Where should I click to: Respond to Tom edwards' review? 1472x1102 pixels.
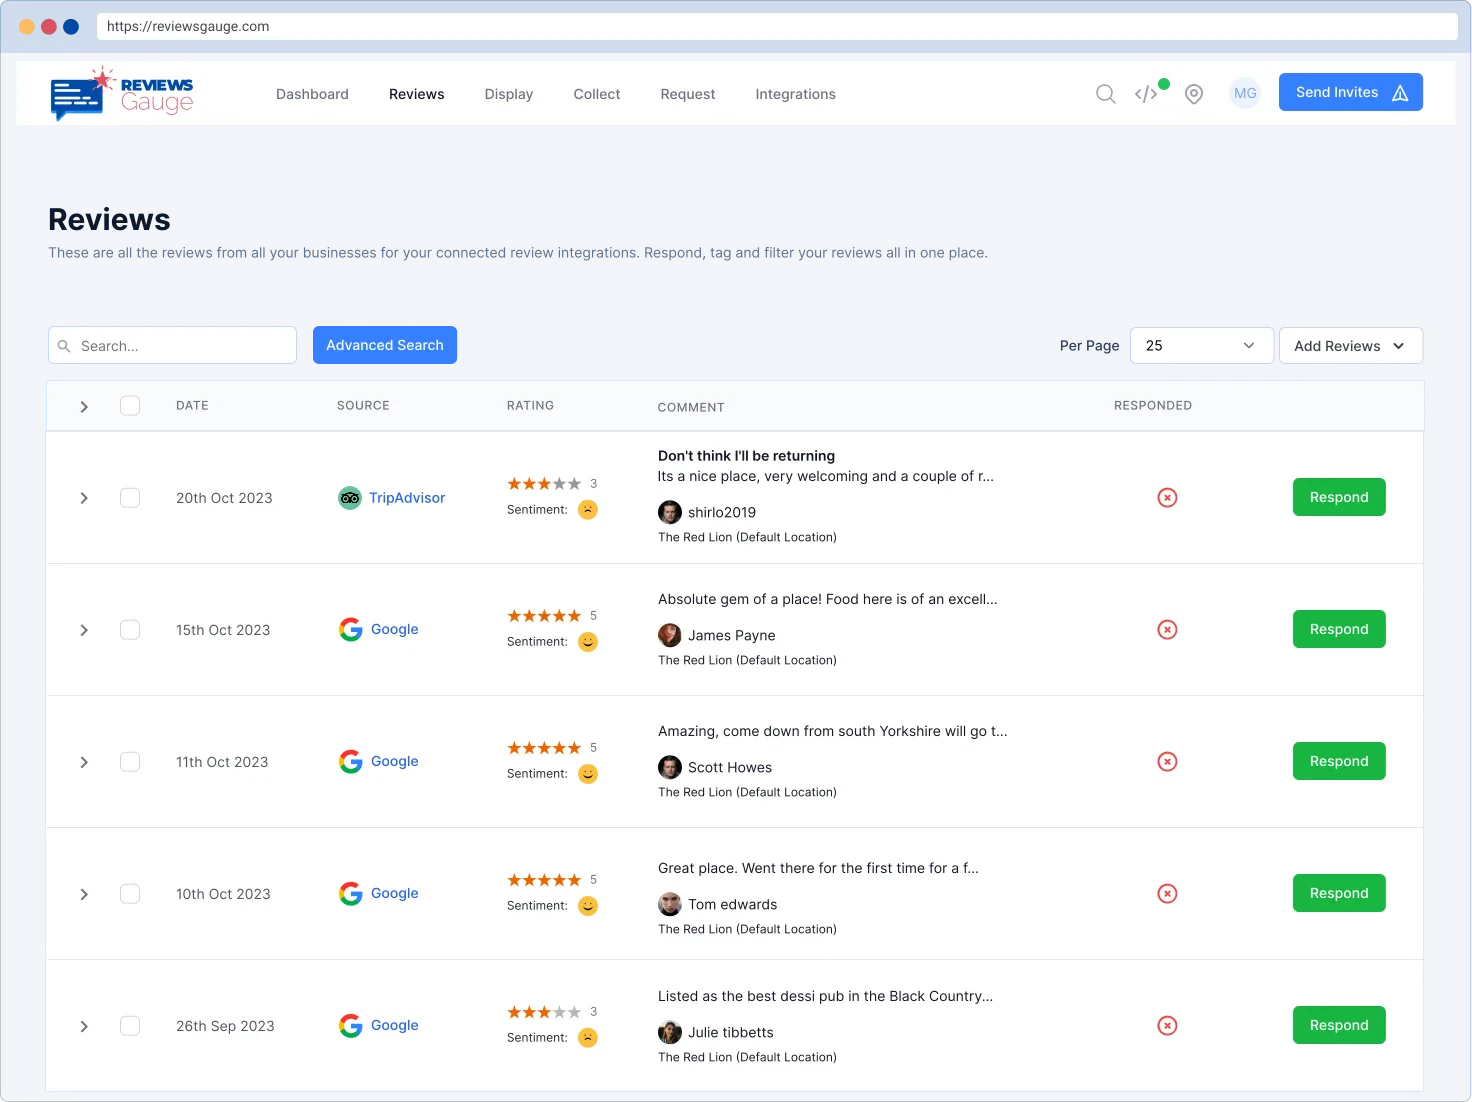coord(1338,893)
